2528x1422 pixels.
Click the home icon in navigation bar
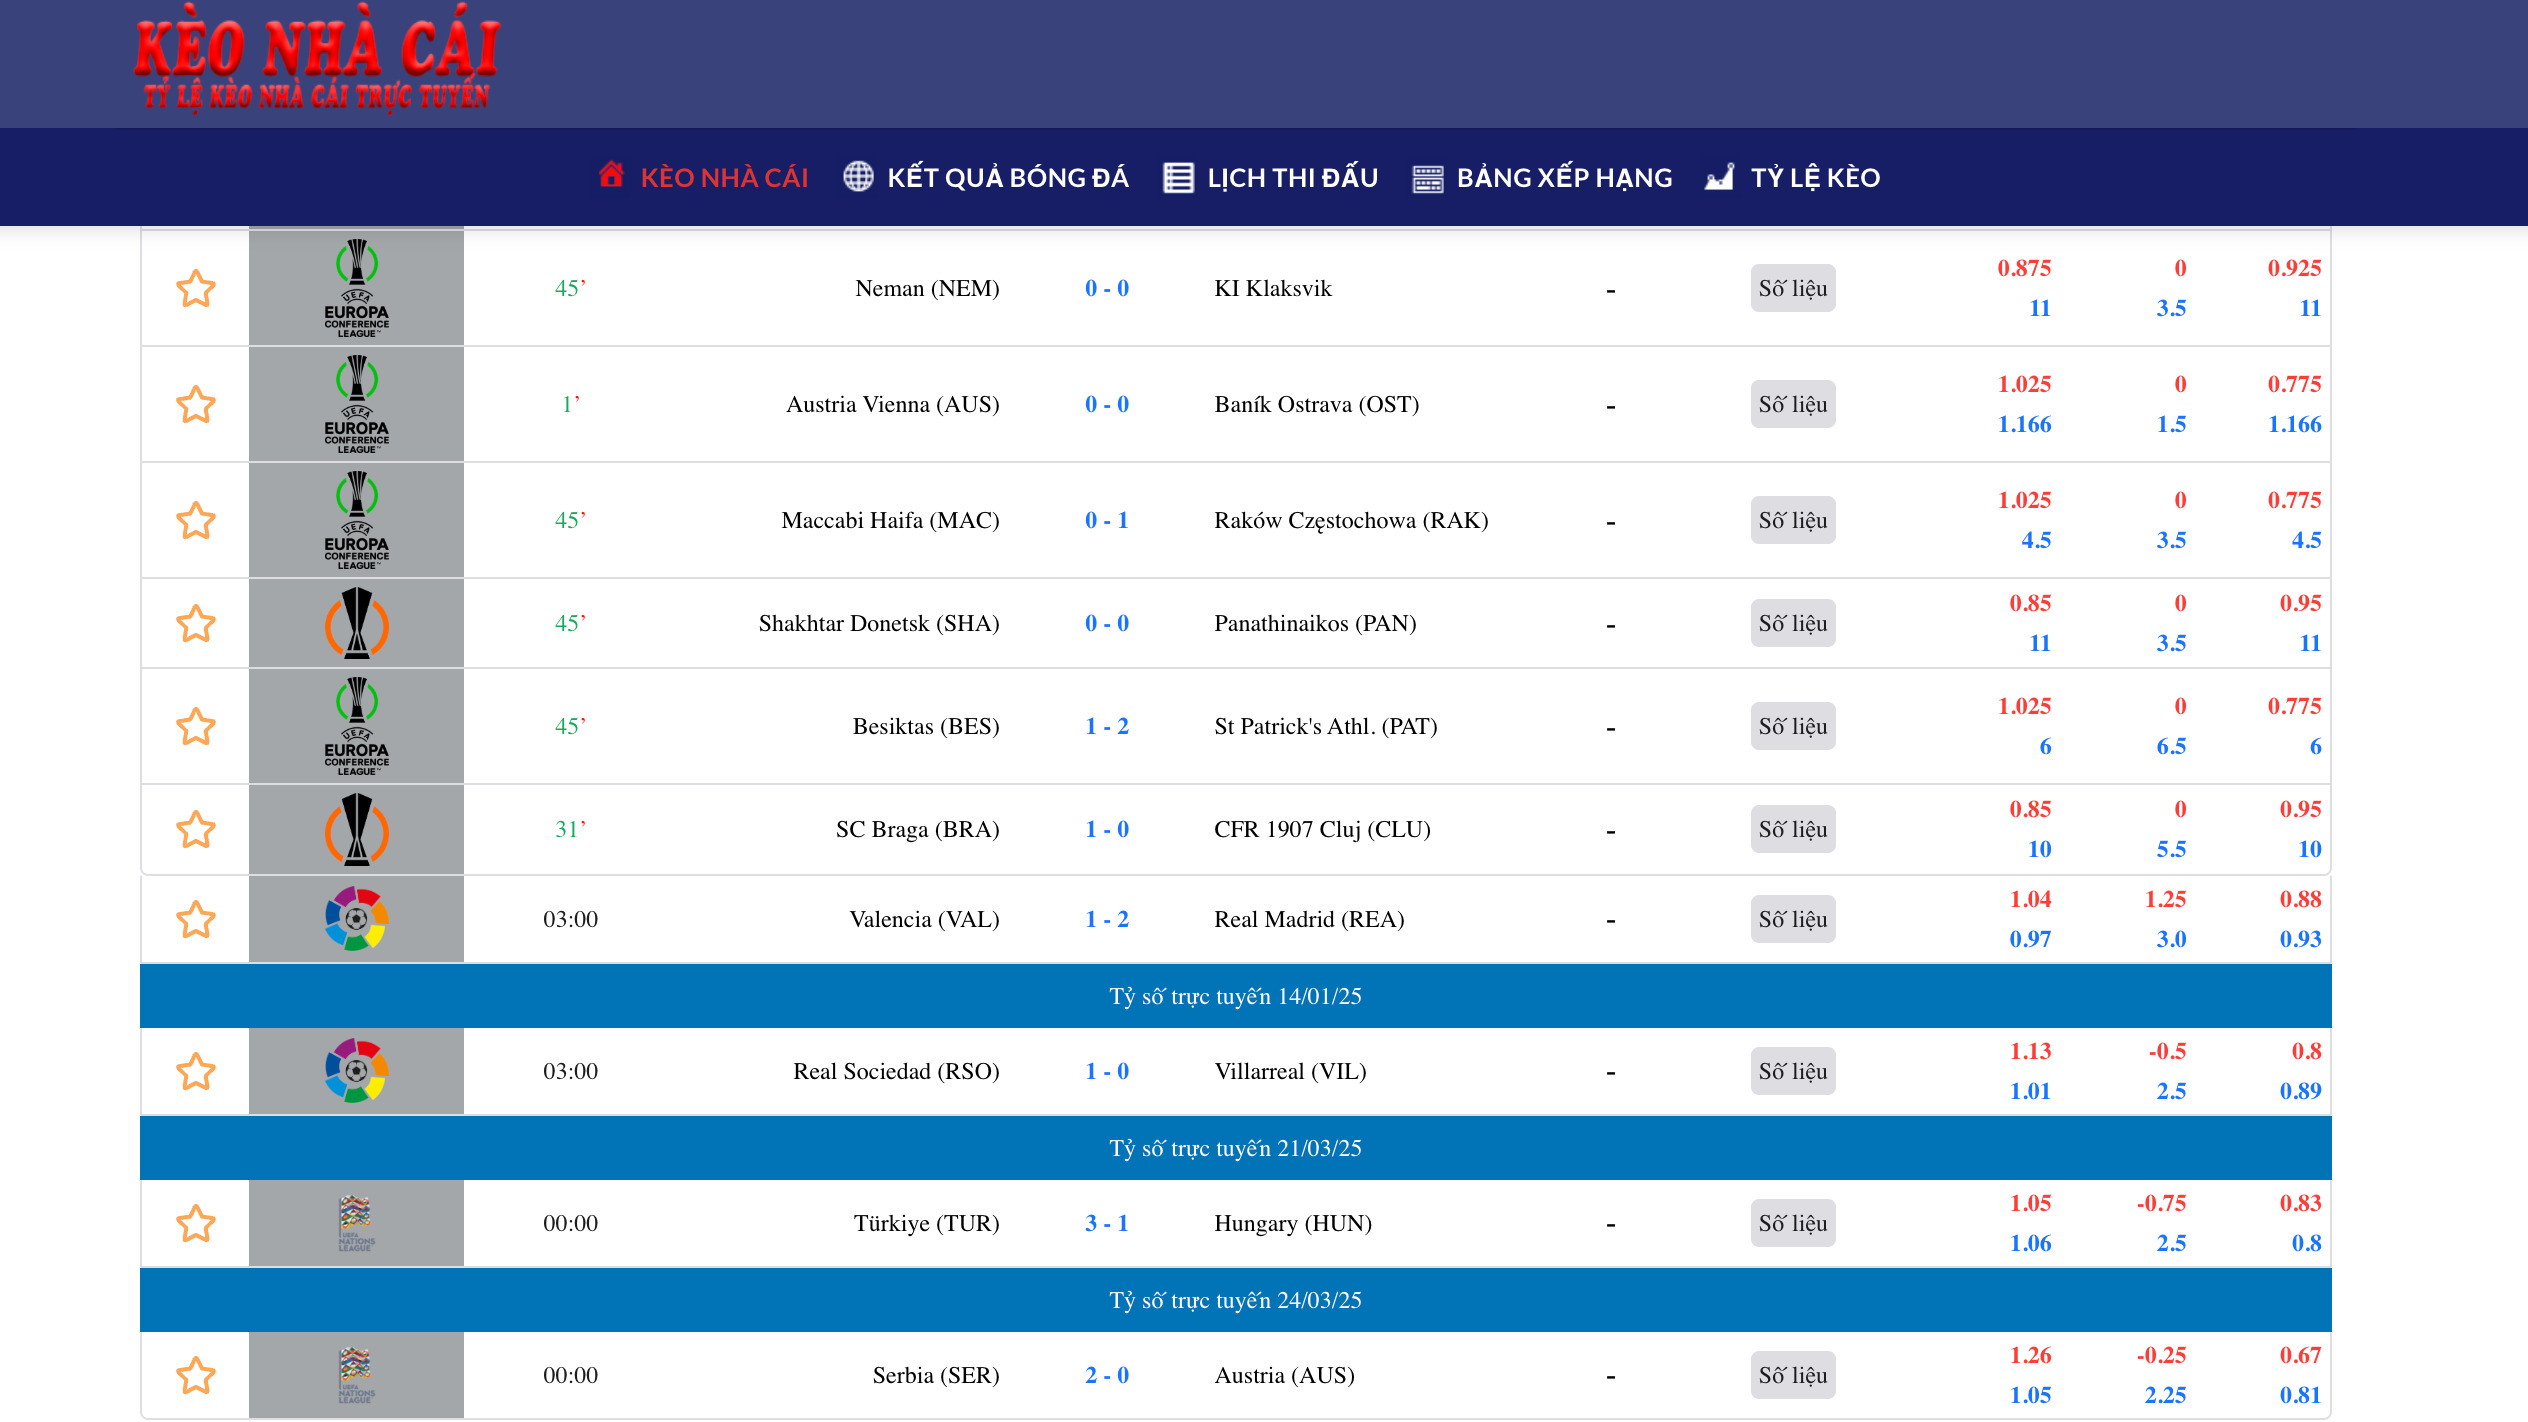coord(611,175)
